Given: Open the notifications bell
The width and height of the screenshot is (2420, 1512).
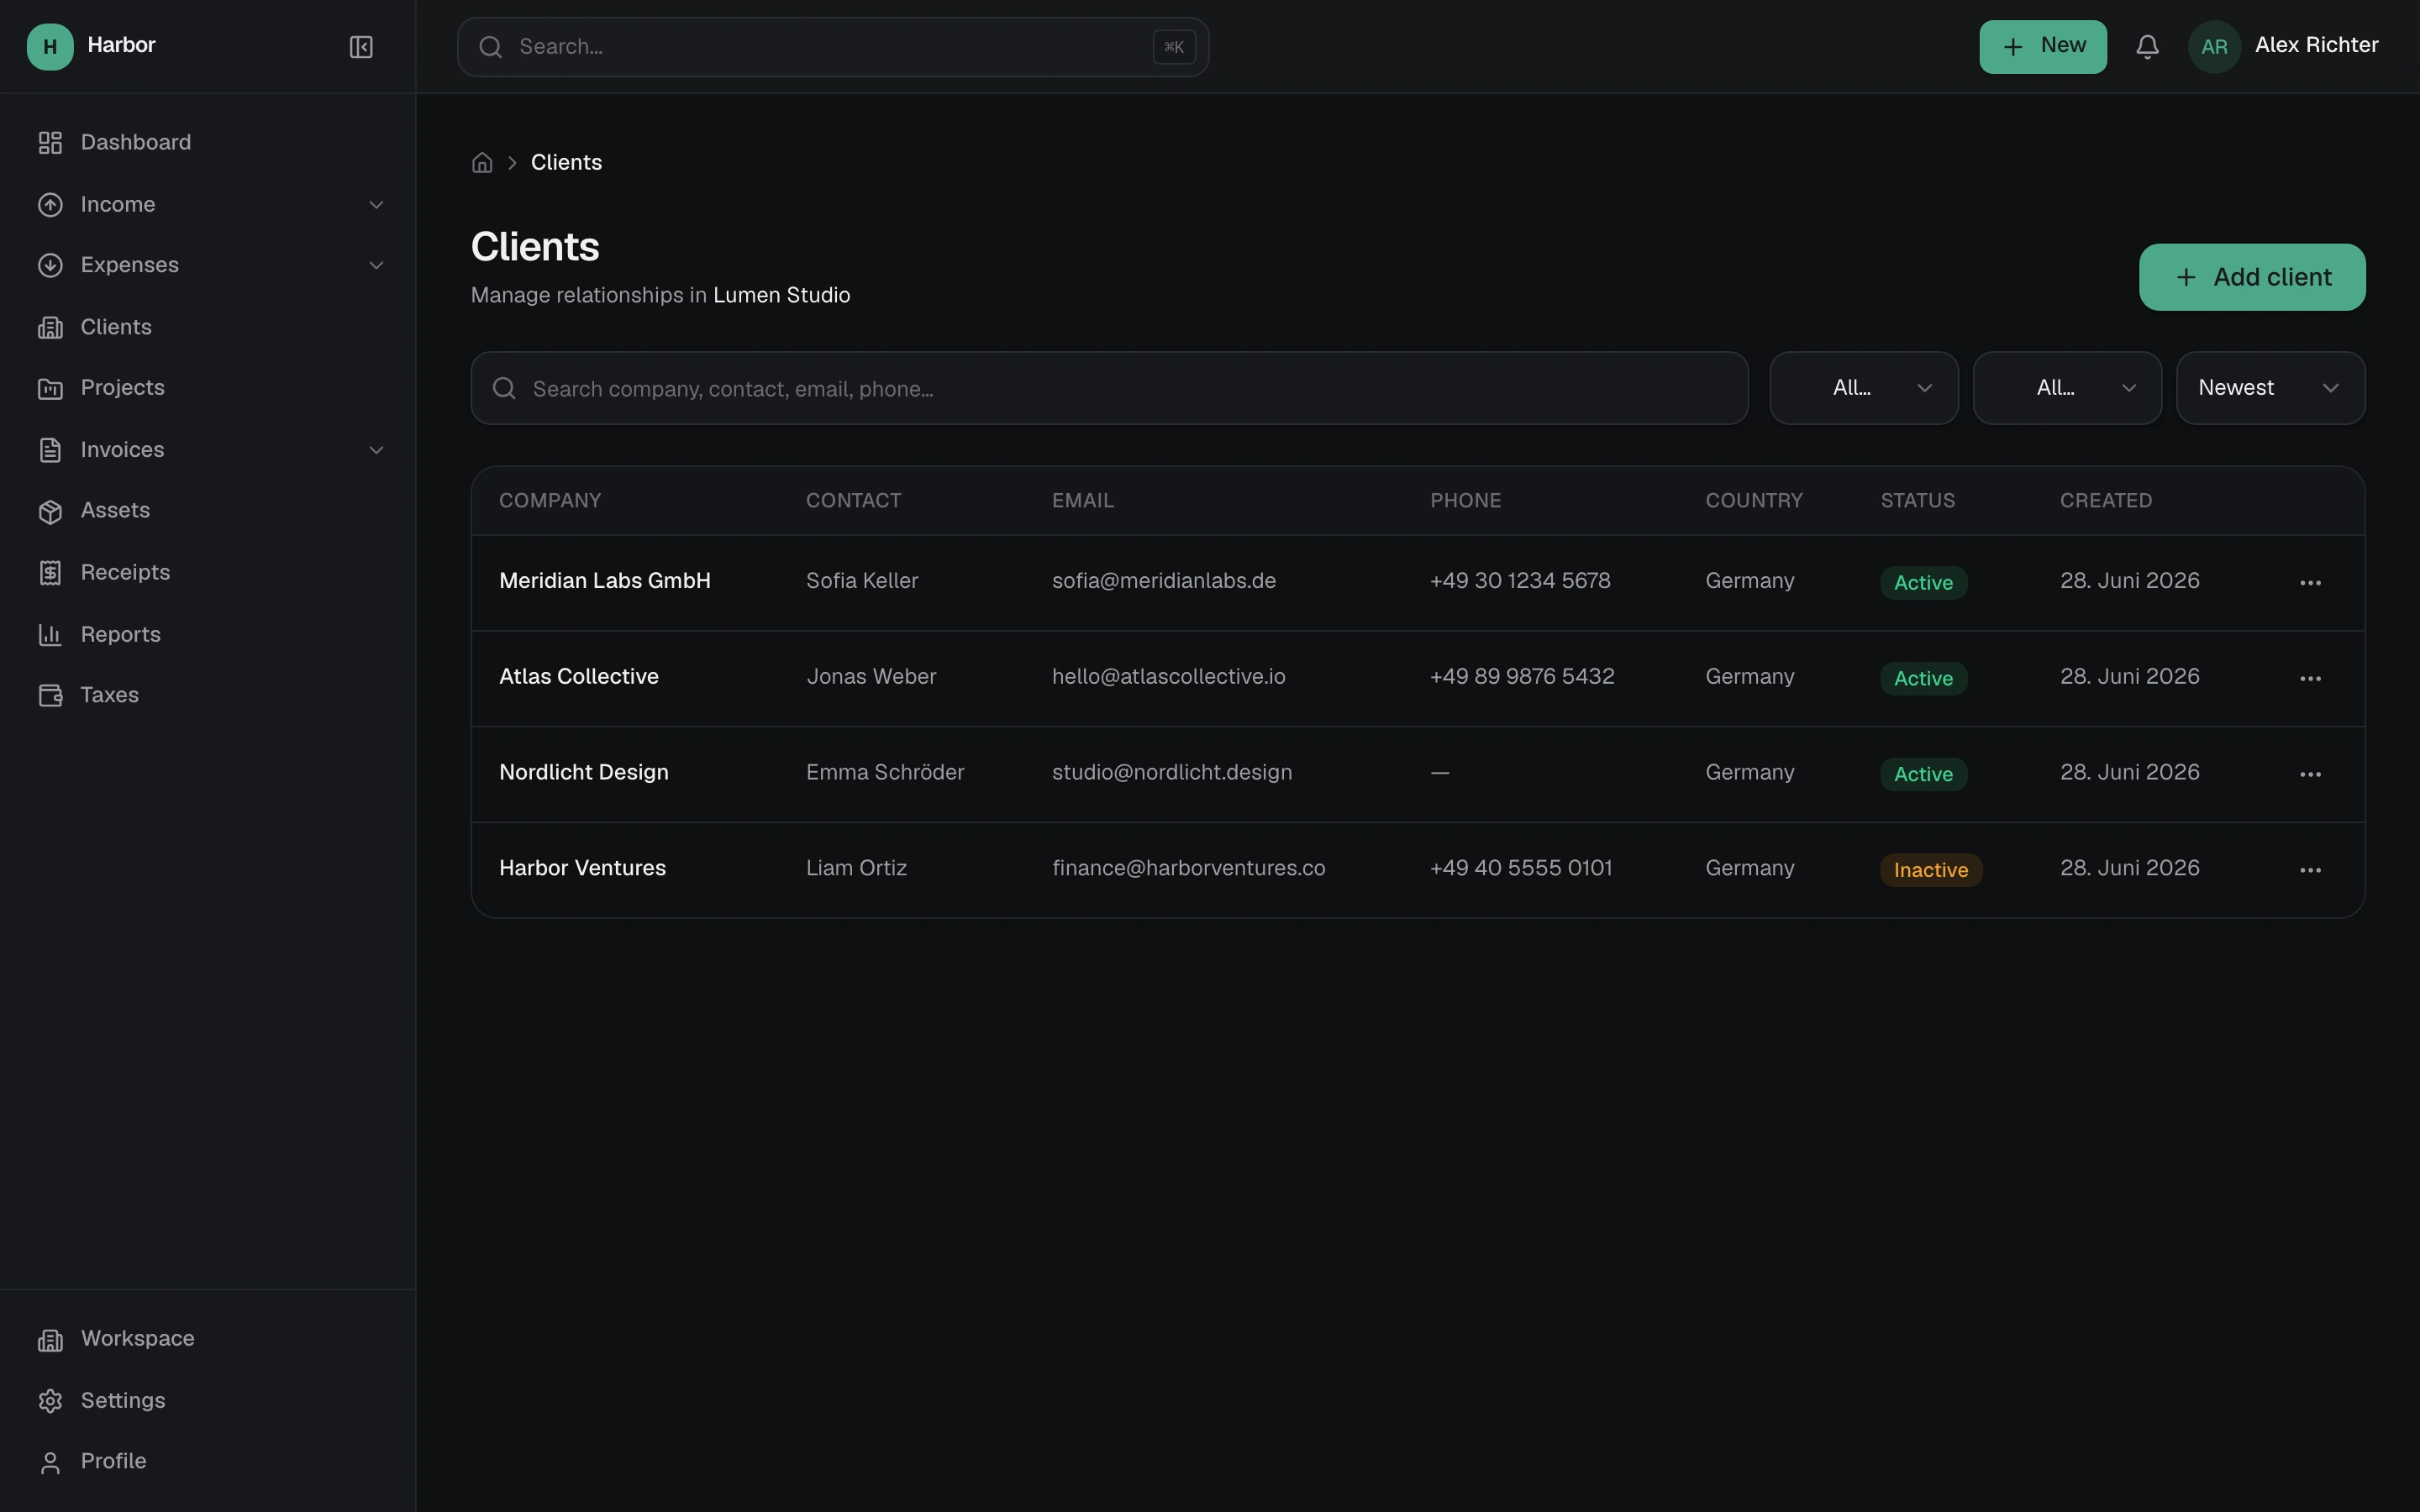Looking at the screenshot, I should pos(2147,47).
